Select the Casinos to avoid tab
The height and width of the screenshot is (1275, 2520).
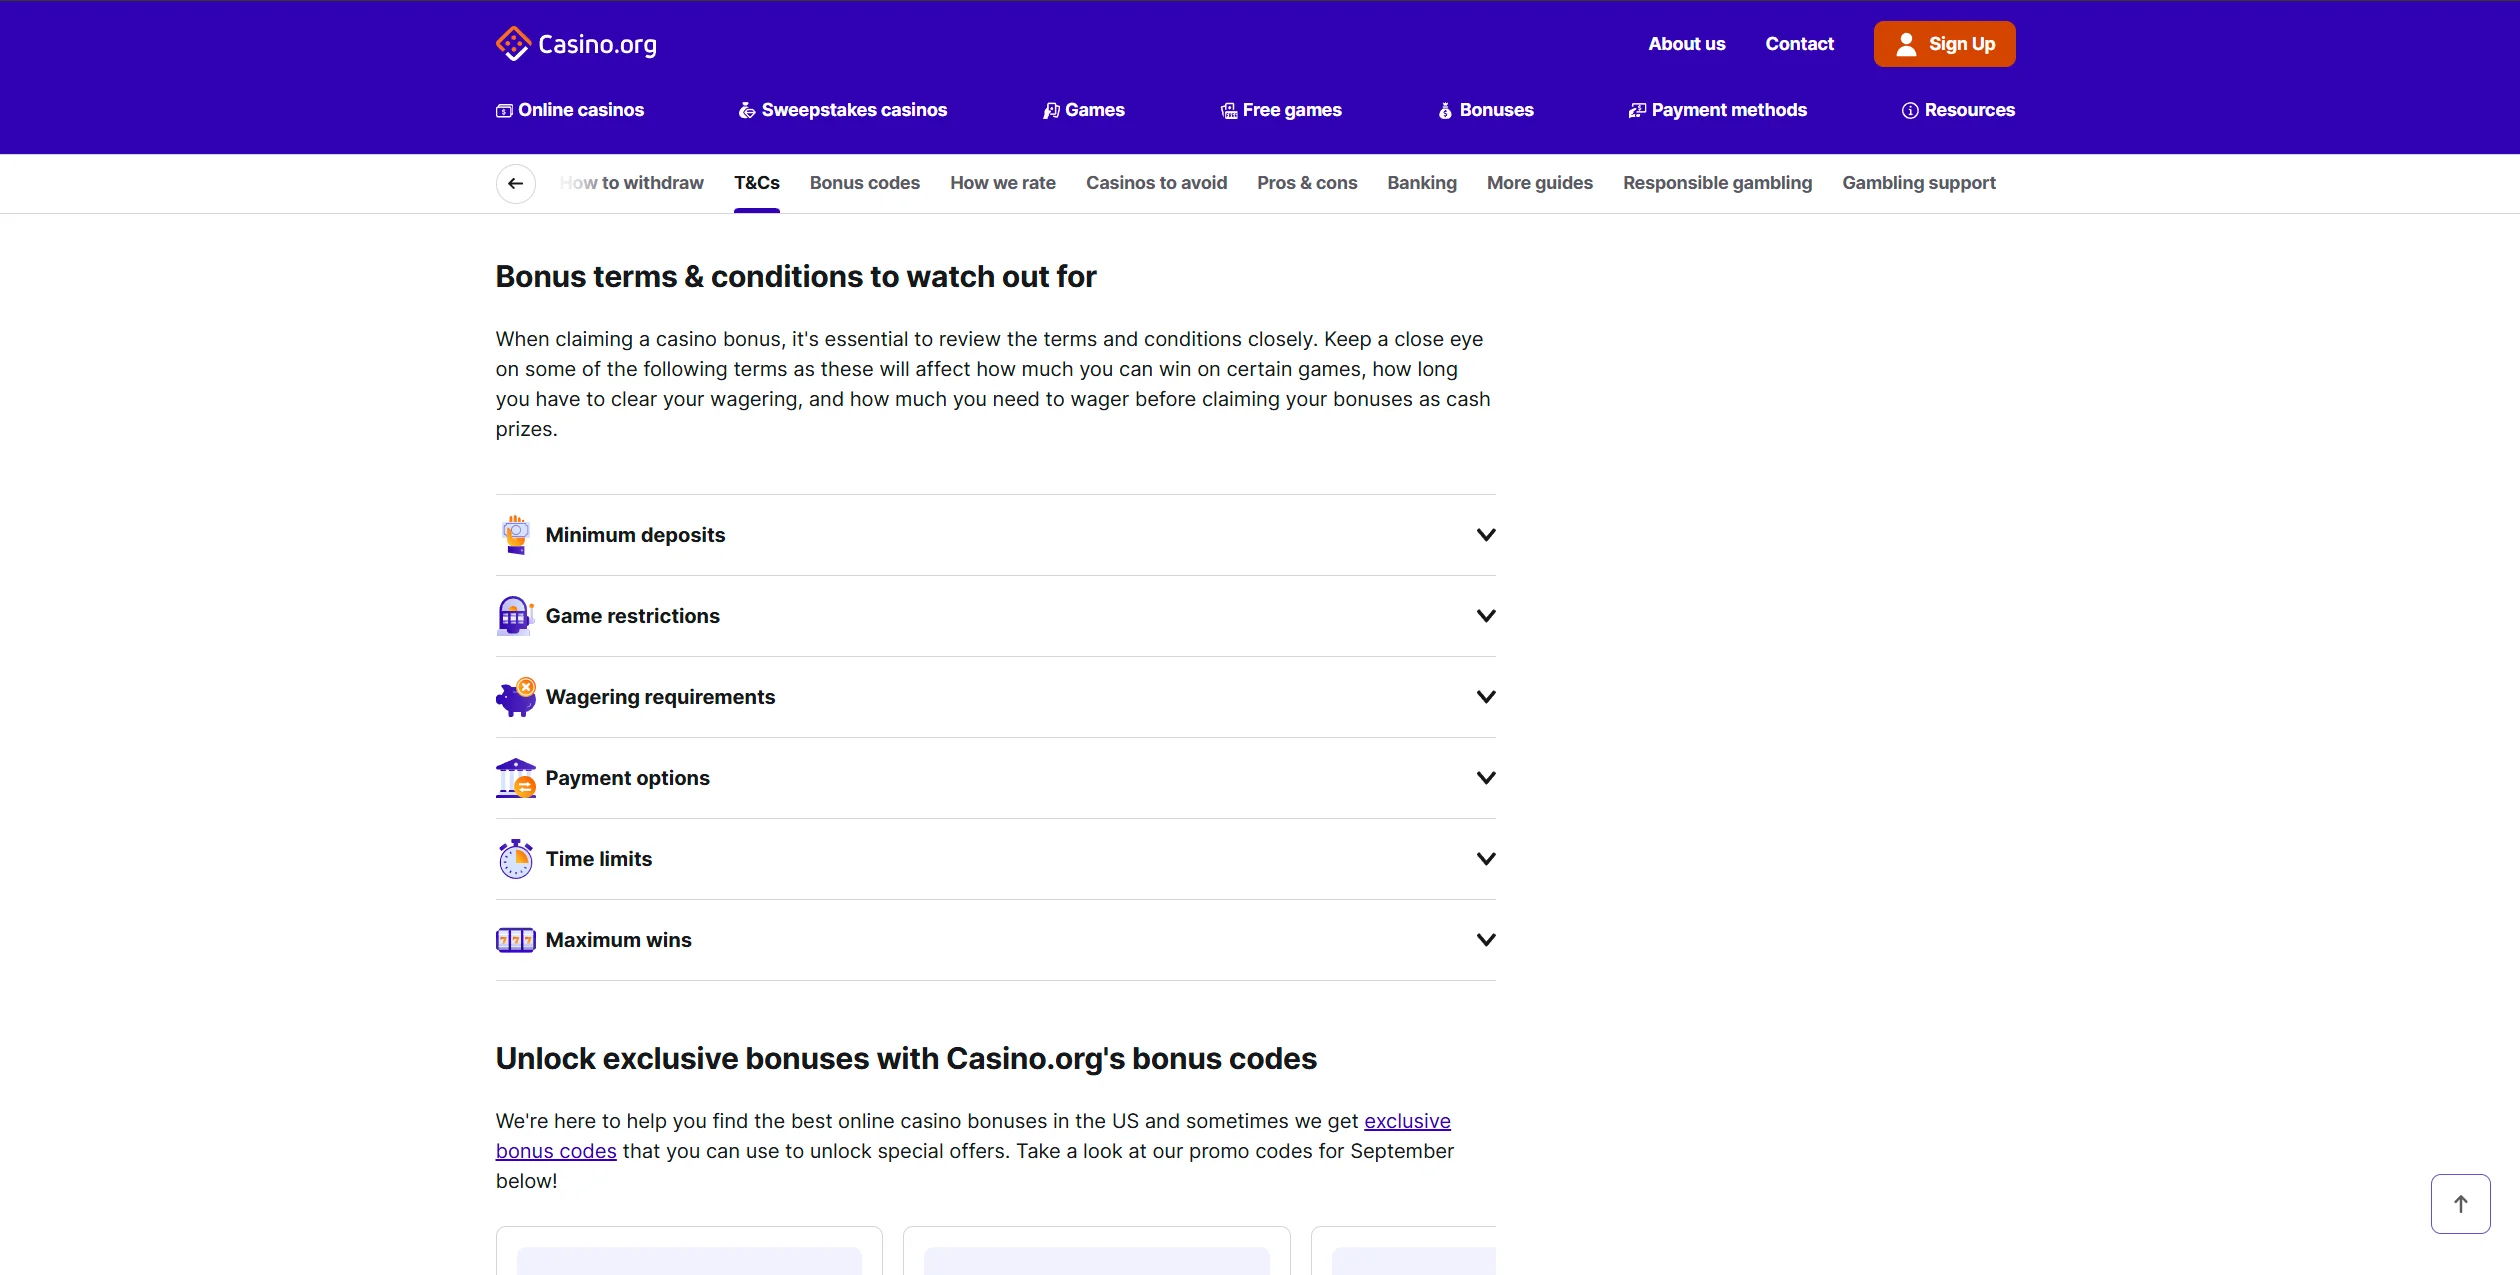[x=1157, y=183]
